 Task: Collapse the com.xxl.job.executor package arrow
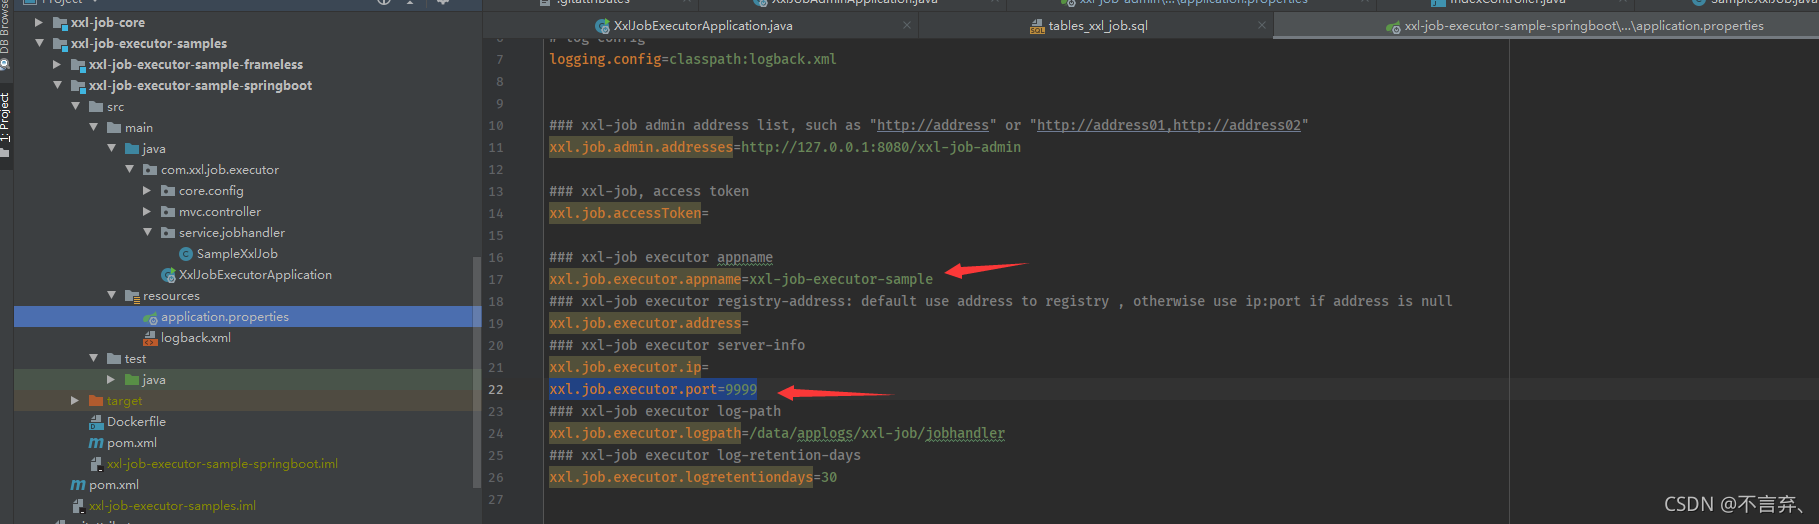129,169
